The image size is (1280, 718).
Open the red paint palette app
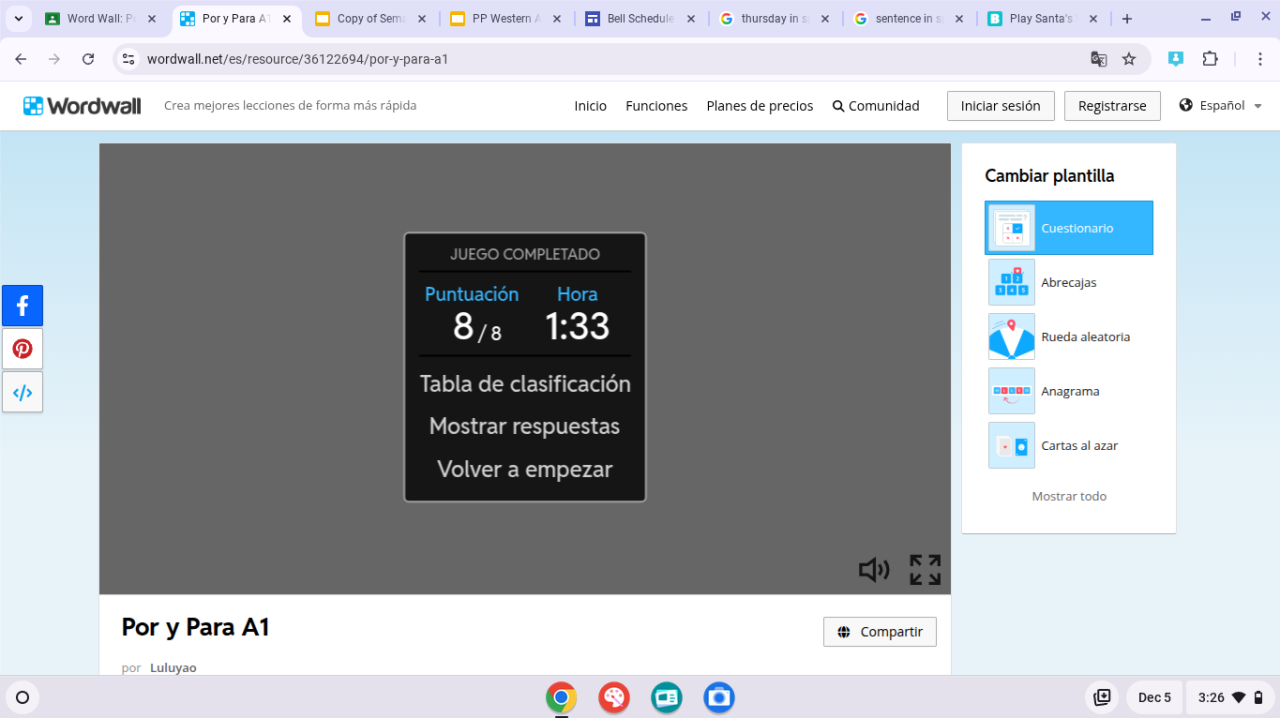[x=614, y=697]
